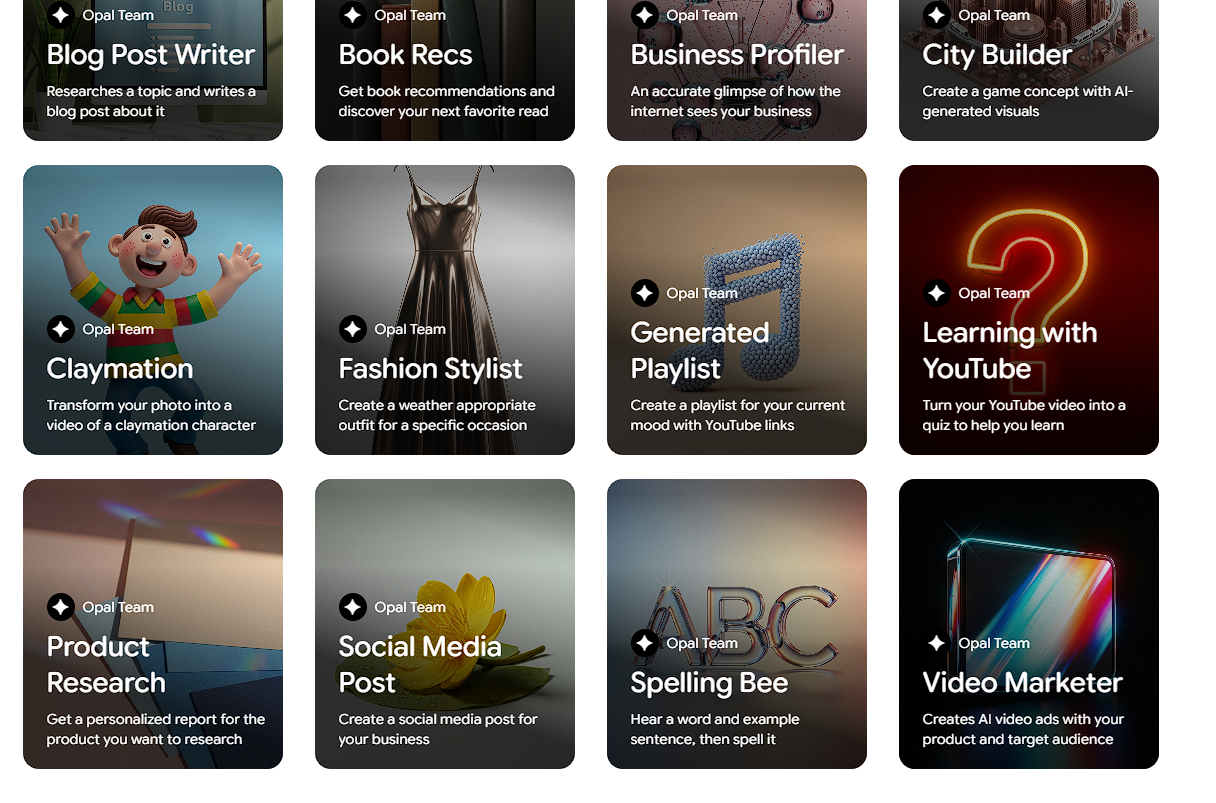Click the sparkle icon on the Business Profiler card
1216x803 pixels.
(645, 15)
